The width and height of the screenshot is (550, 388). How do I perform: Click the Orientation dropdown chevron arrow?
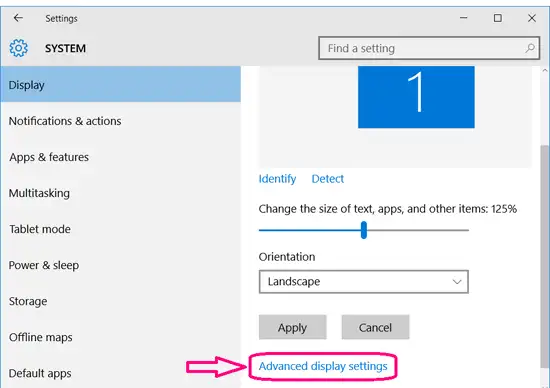[457, 282]
